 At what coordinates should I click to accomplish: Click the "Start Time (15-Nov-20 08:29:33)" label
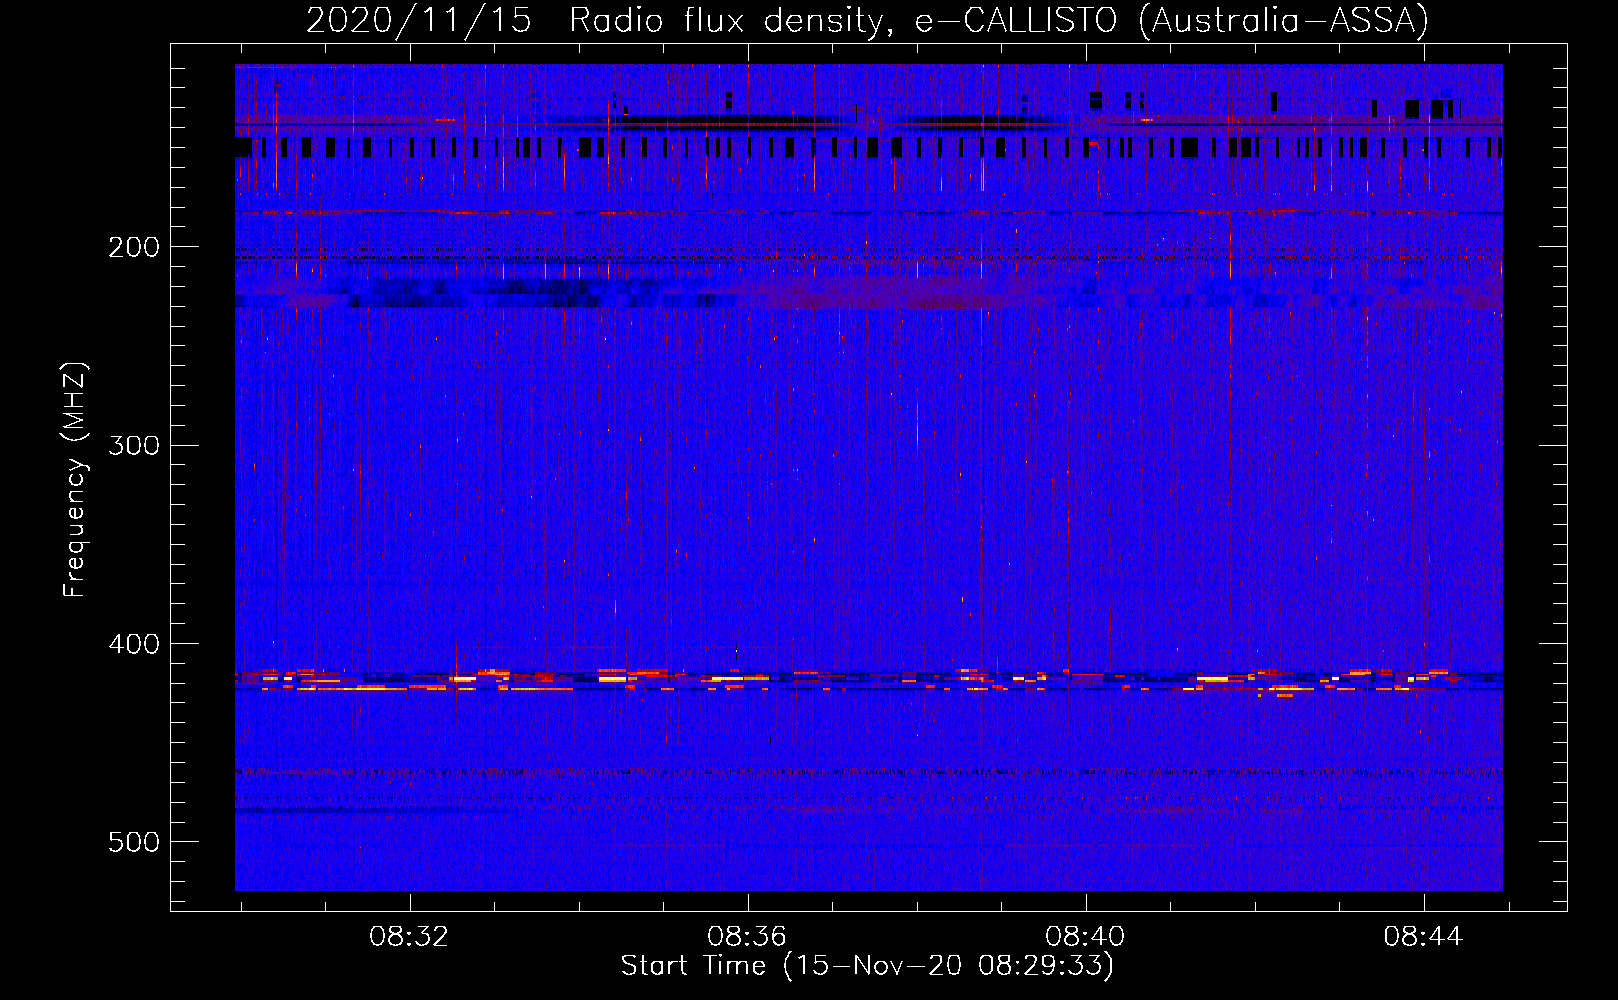(867, 966)
